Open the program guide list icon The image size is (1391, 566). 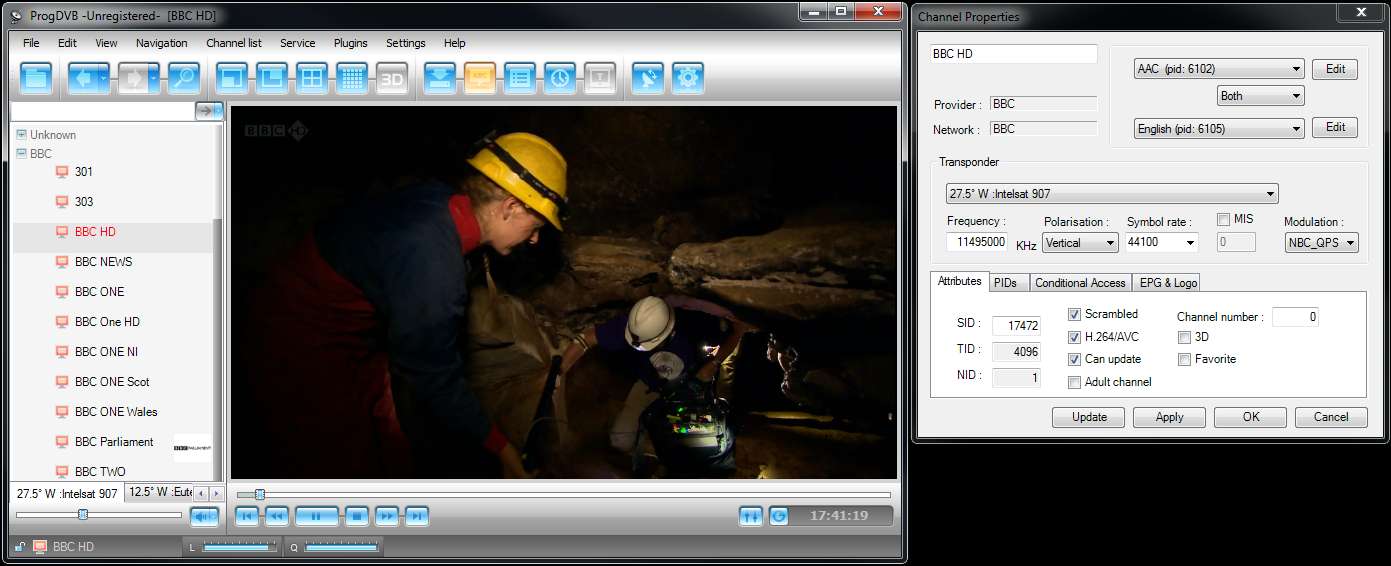tap(520, 78)
